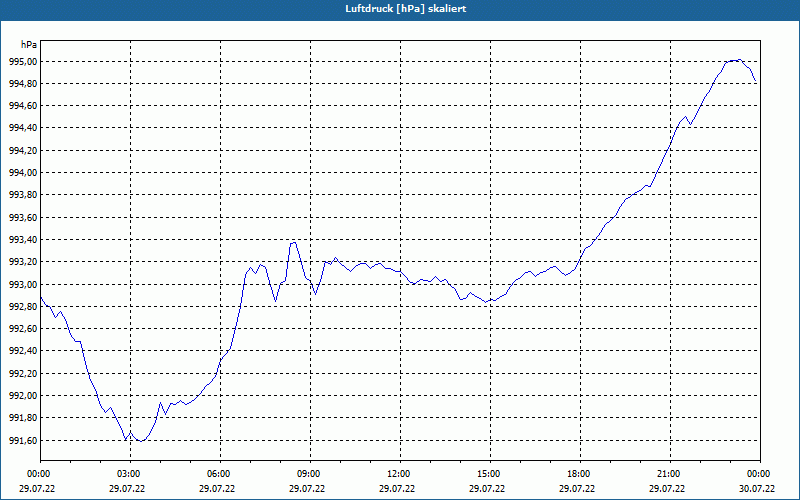Click the chart title 'Luftdruck [hPa] skaliert'
The width and height of the screenshot is (800, 500).
point(406,9)
